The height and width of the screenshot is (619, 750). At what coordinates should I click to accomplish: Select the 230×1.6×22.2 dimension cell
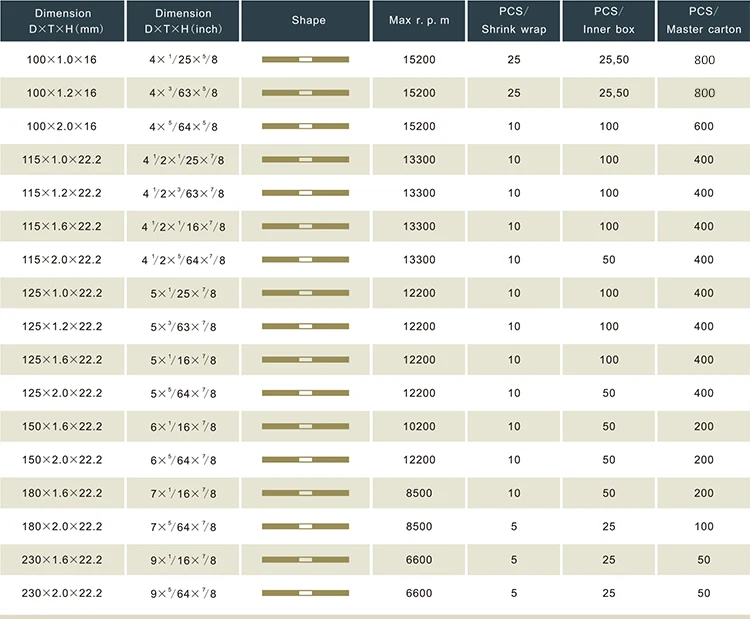(62, 560)
